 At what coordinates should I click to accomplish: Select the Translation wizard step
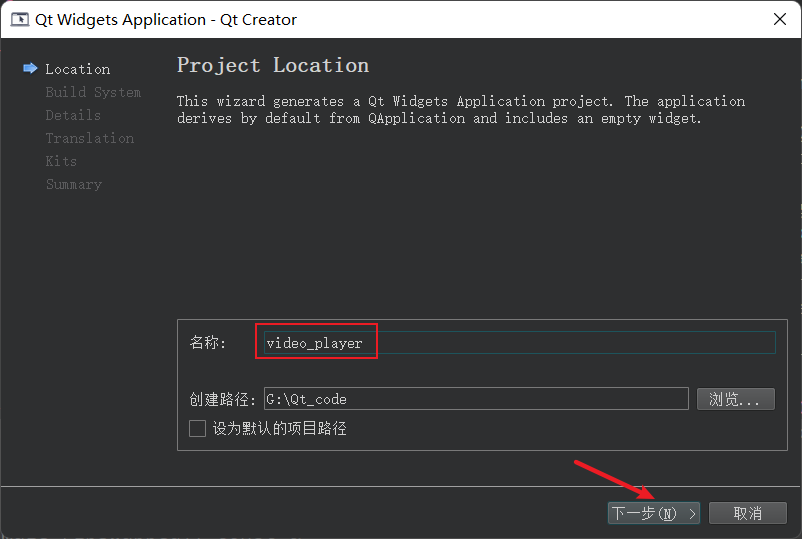coord(90,138)
